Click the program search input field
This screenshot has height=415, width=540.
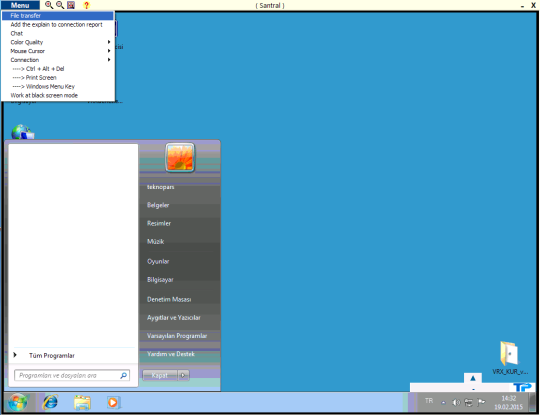pyautogui.click(x=72, y=375)
